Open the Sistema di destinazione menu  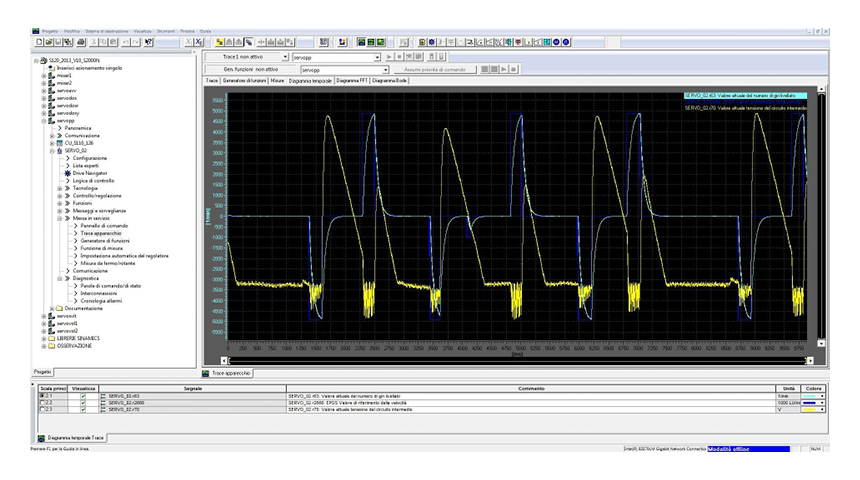[x=107, y=31]
